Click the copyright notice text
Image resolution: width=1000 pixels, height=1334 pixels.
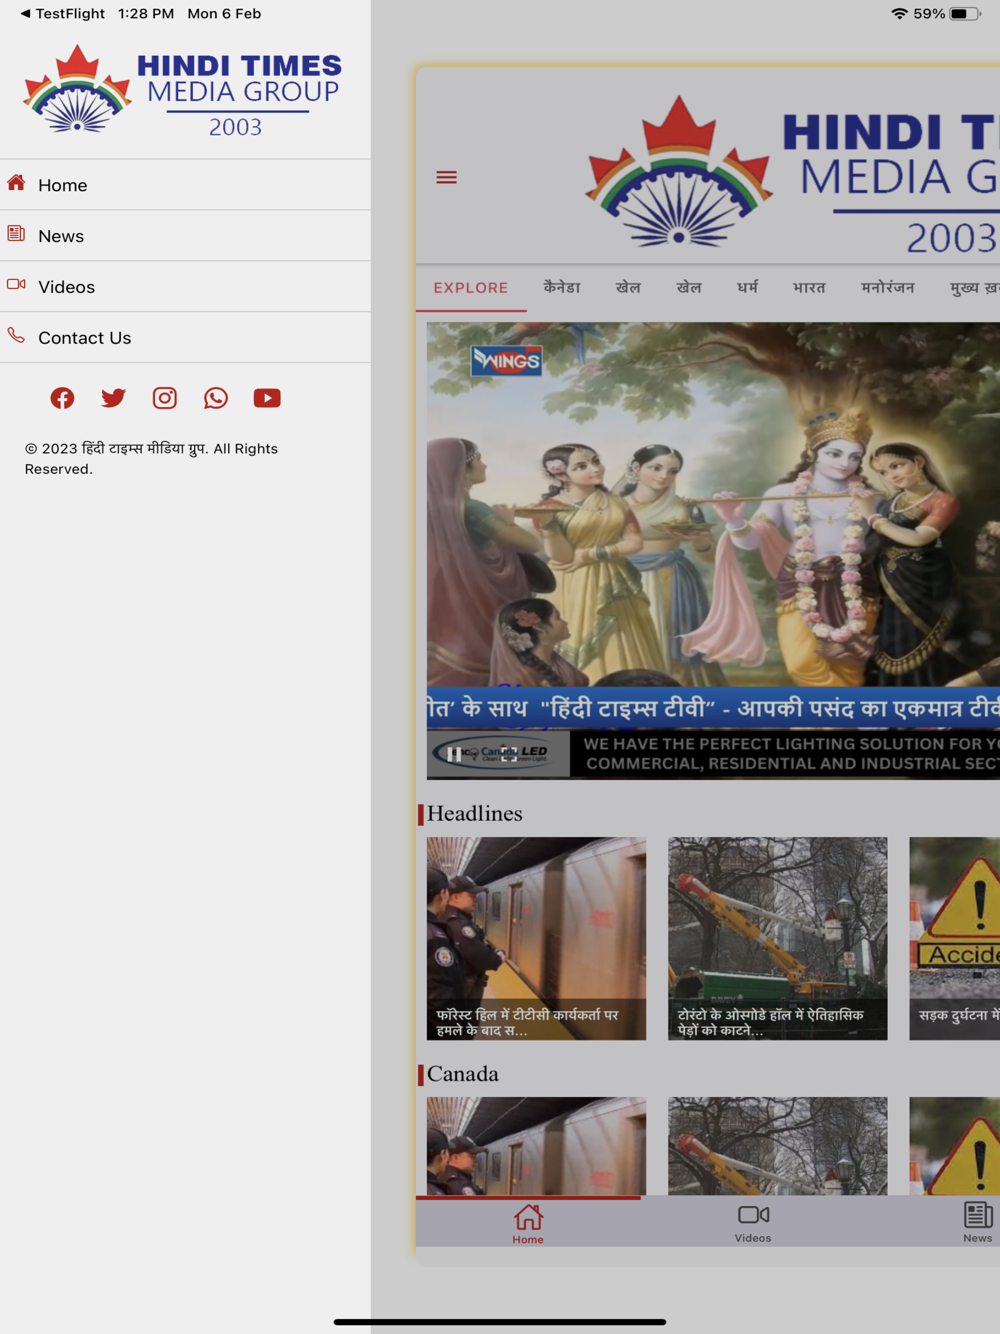(151, 459)
